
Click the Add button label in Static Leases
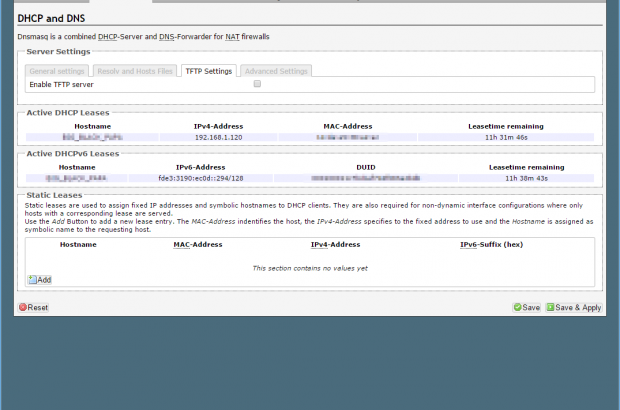[x=44, y=280]
